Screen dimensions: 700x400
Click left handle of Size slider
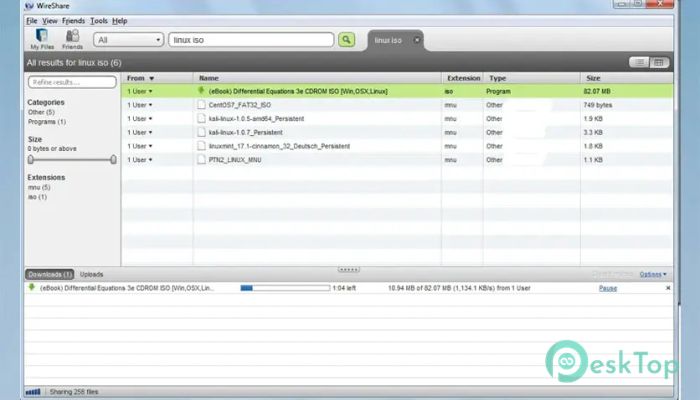click(31, 159)
